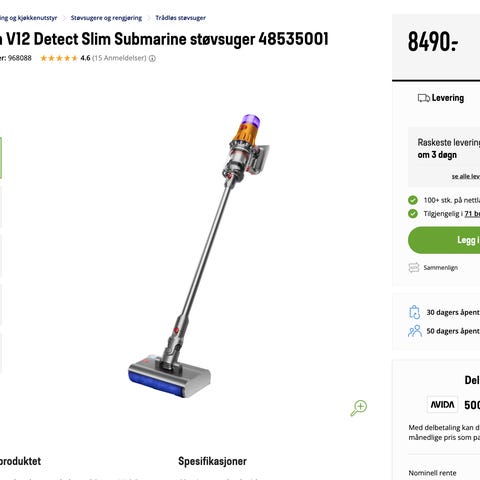Click the green checkmark beside Tilgjengelig
This screenshot has width=480, height=480.
(413, 214)
